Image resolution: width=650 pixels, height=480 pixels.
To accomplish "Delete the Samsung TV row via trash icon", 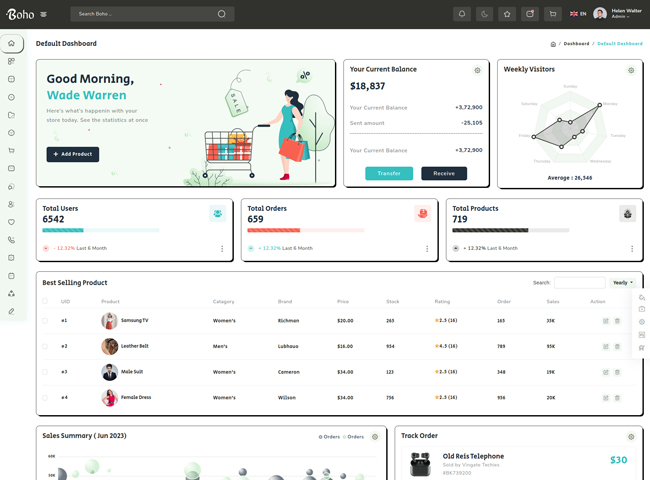I will coord(617,321).
